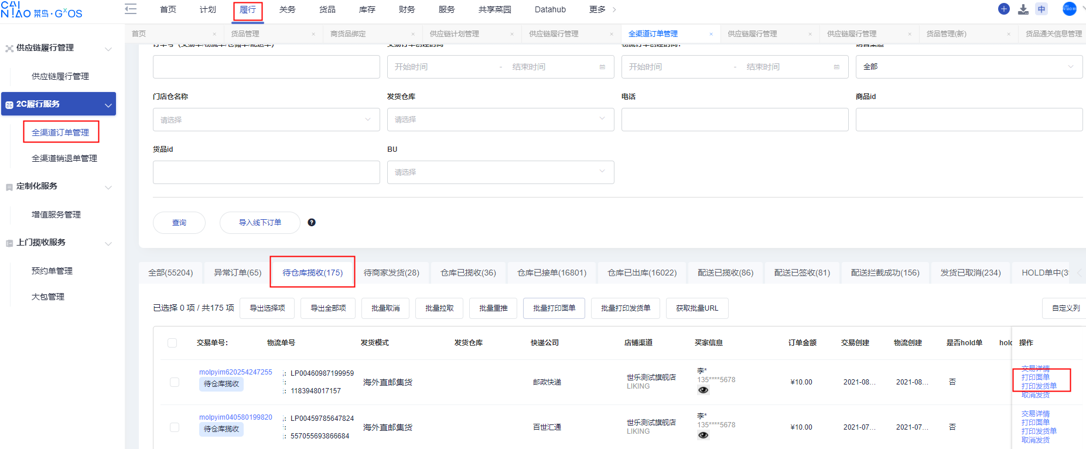Open calendar icon of second date range
1086x449 pixels.
[835, 67]
